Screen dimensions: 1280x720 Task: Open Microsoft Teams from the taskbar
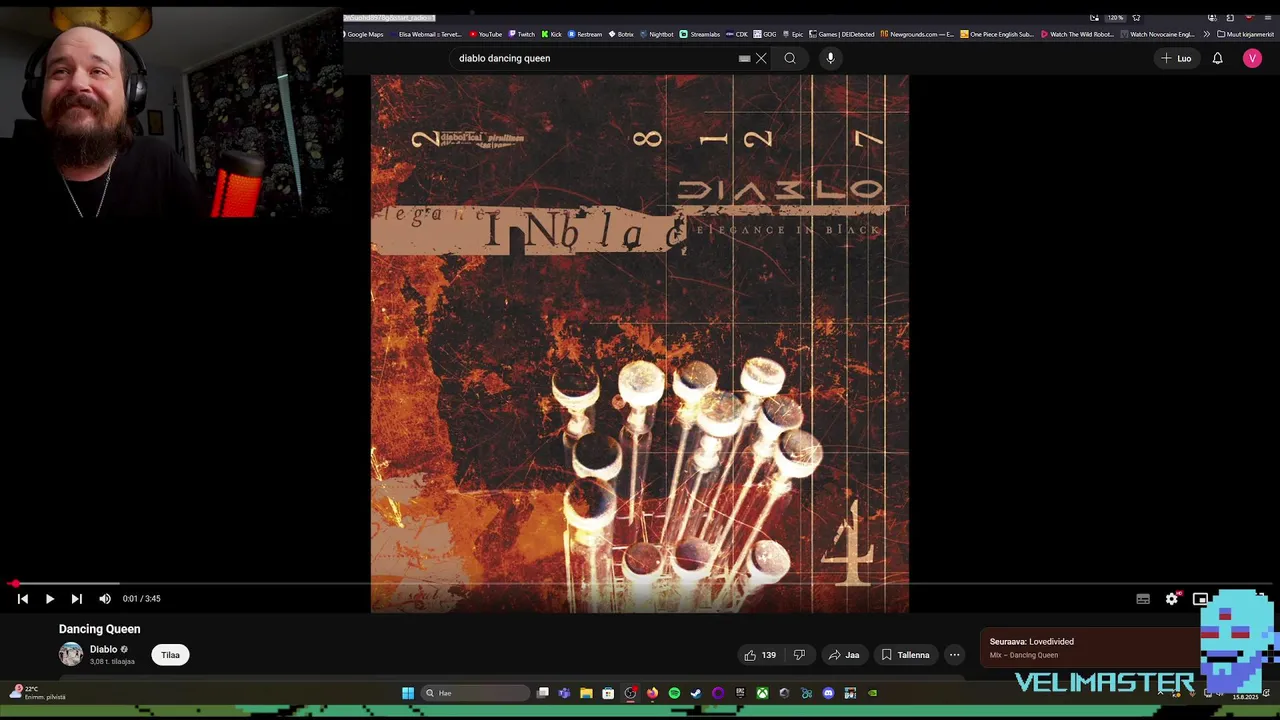tap(564, 693)
